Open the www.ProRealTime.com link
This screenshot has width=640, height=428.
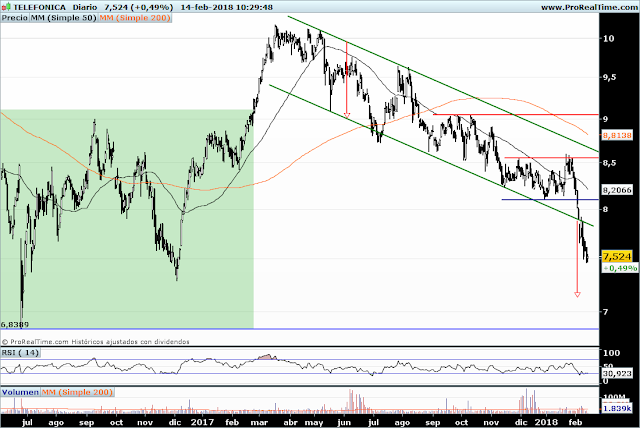pos(590,7)
